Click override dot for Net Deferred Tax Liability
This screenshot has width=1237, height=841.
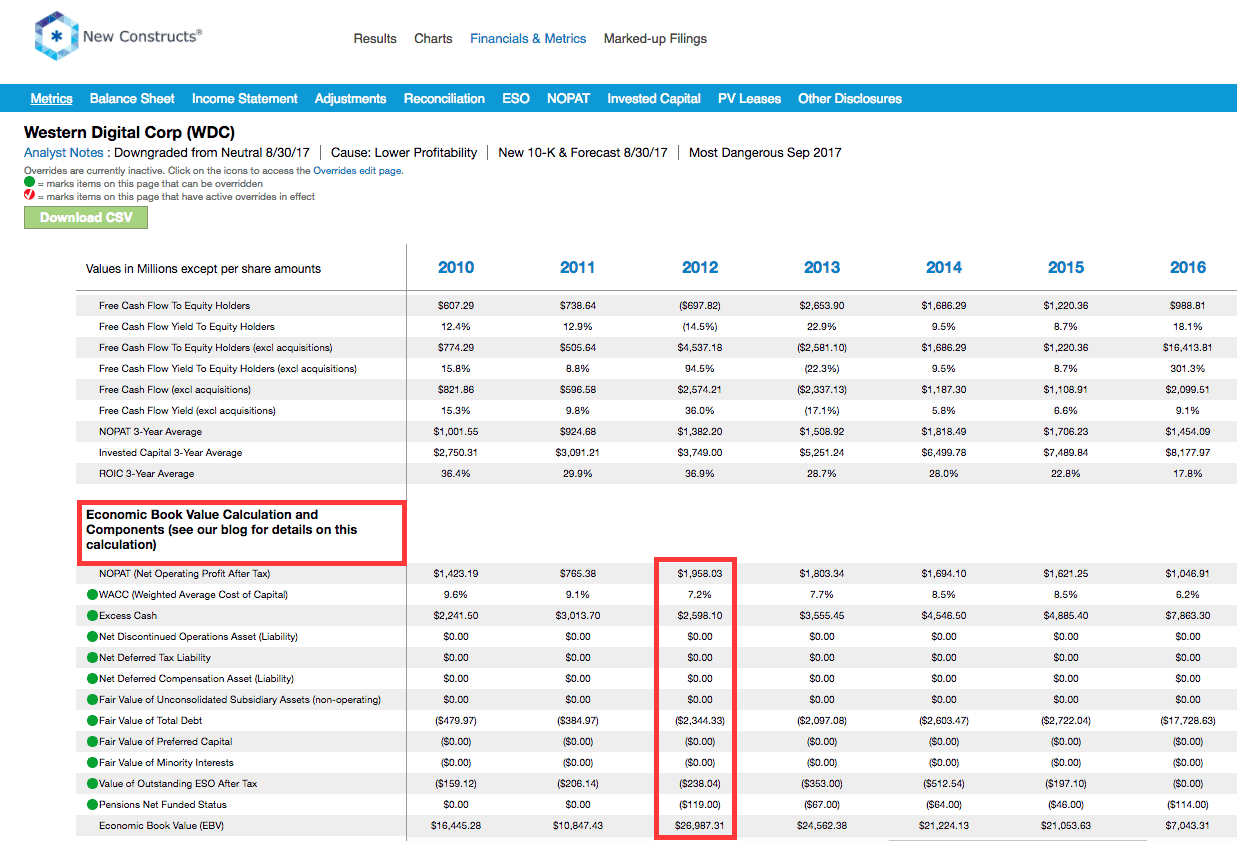[x=92, y=658]
